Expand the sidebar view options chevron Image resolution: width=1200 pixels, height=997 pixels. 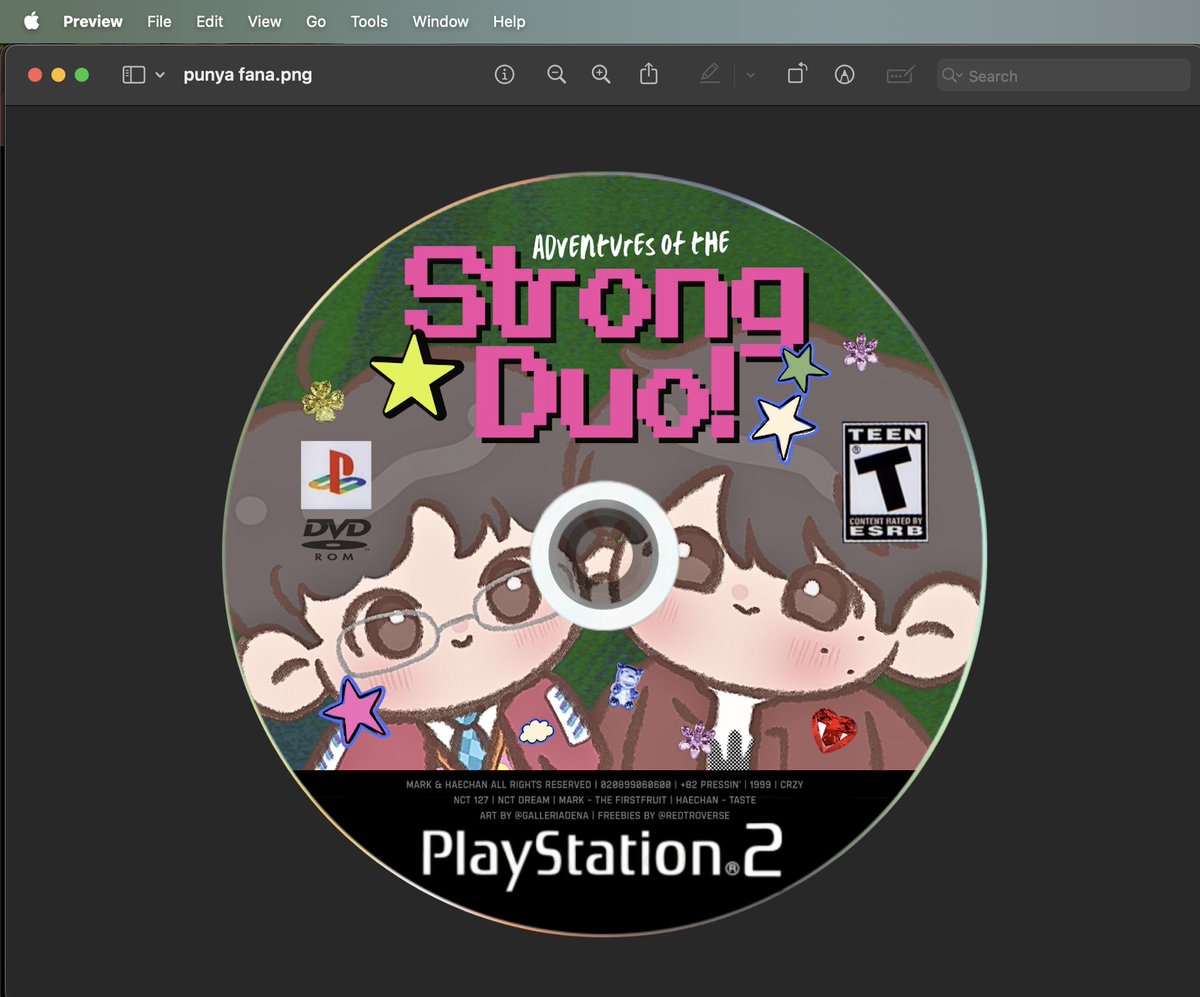pyautogui.click(x=160, y=75)
